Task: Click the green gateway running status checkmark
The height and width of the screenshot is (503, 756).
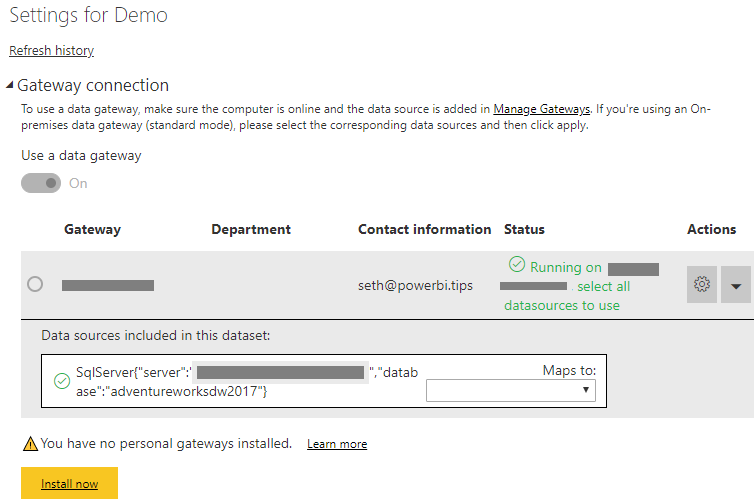Action: (x=517, y=265)
